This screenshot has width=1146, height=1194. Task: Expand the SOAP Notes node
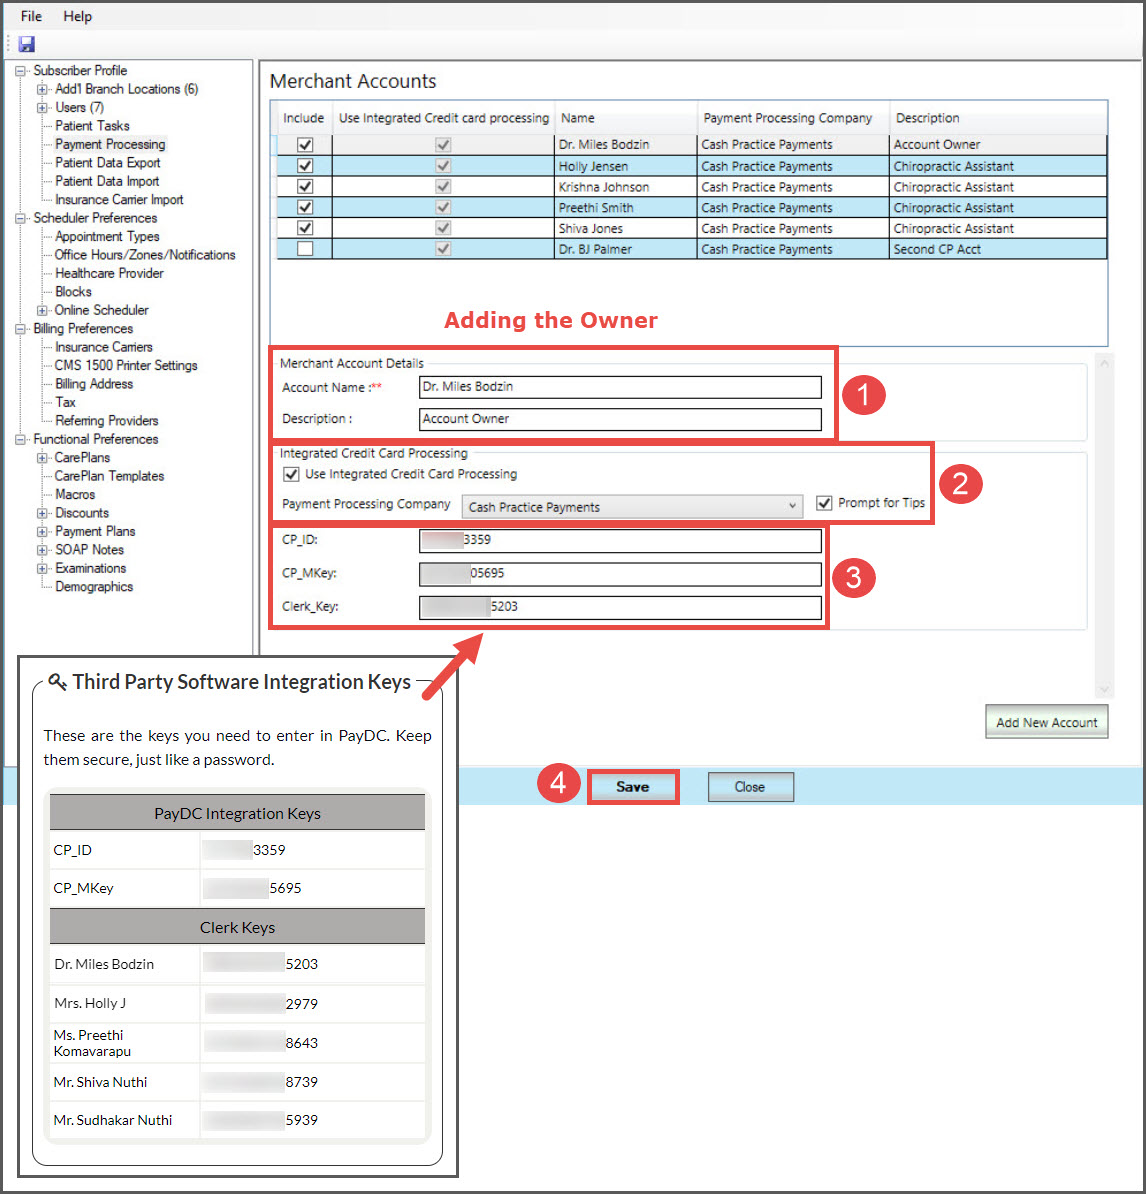[43, 550]
